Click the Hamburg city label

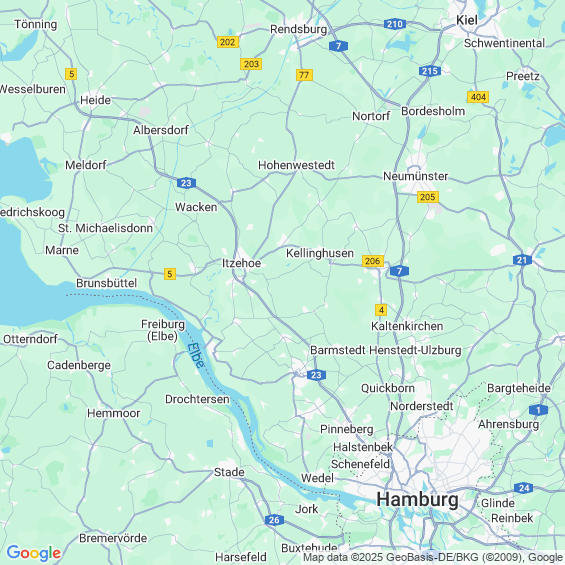pyautogui.click(x=417, y=500)
